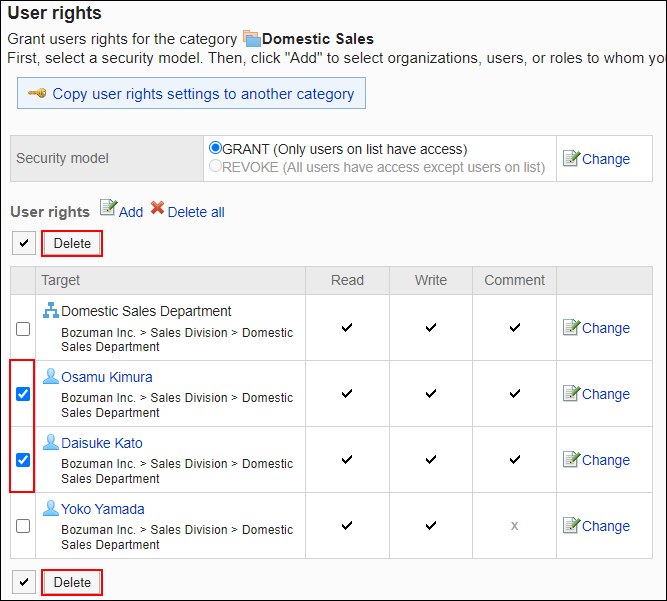This screenshot has width=667, height=601.
Task: Click the key icon beside Copy user rights
Action: [37, 93]
